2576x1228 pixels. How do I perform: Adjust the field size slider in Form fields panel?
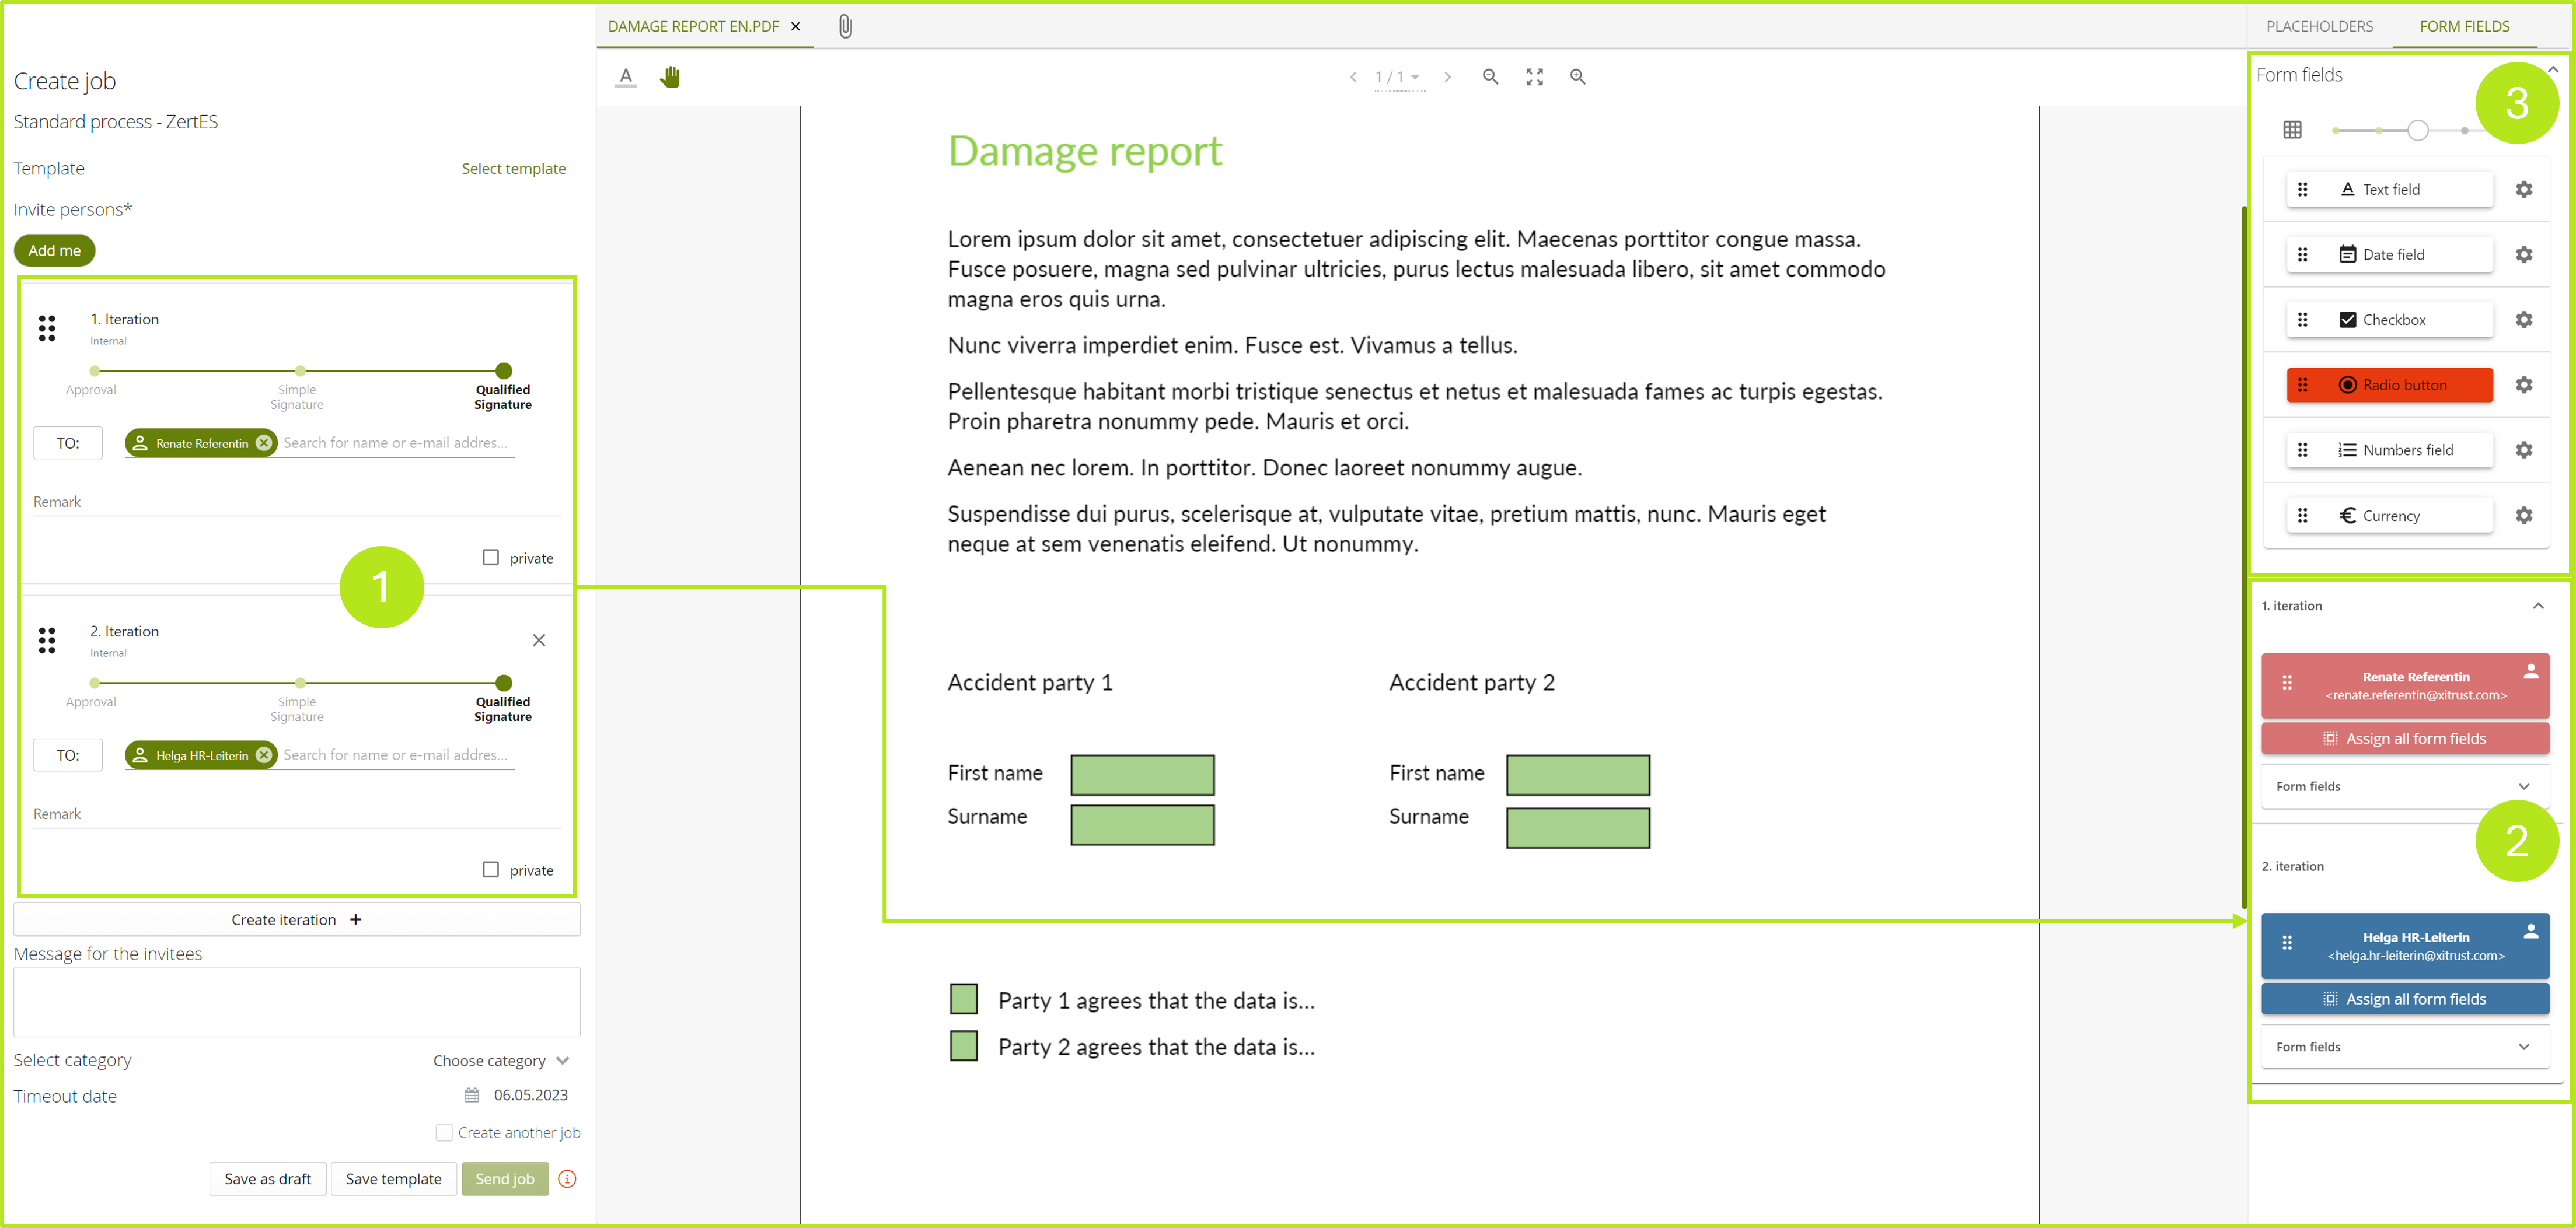tap(2419, 129)
